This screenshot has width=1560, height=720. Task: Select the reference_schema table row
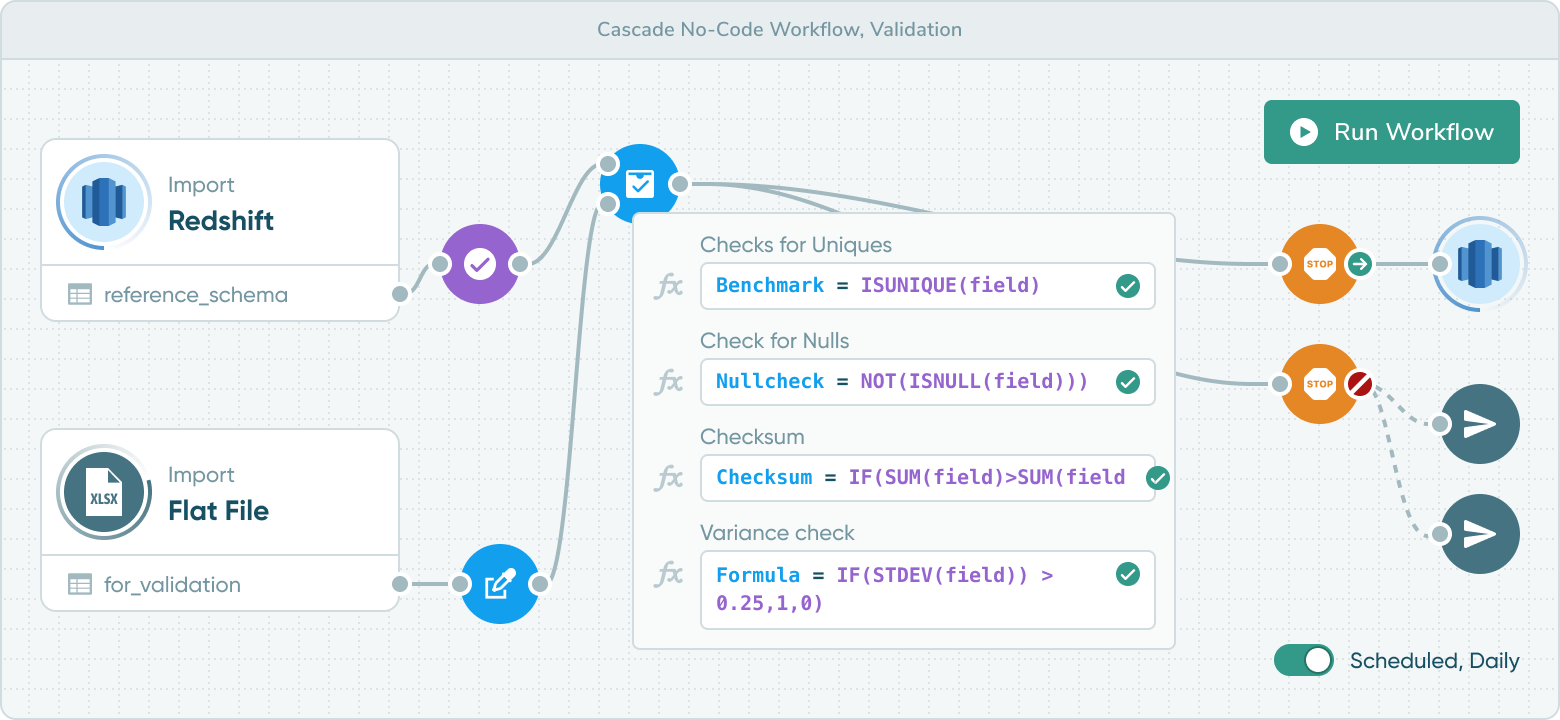click(x=220, y=294)
